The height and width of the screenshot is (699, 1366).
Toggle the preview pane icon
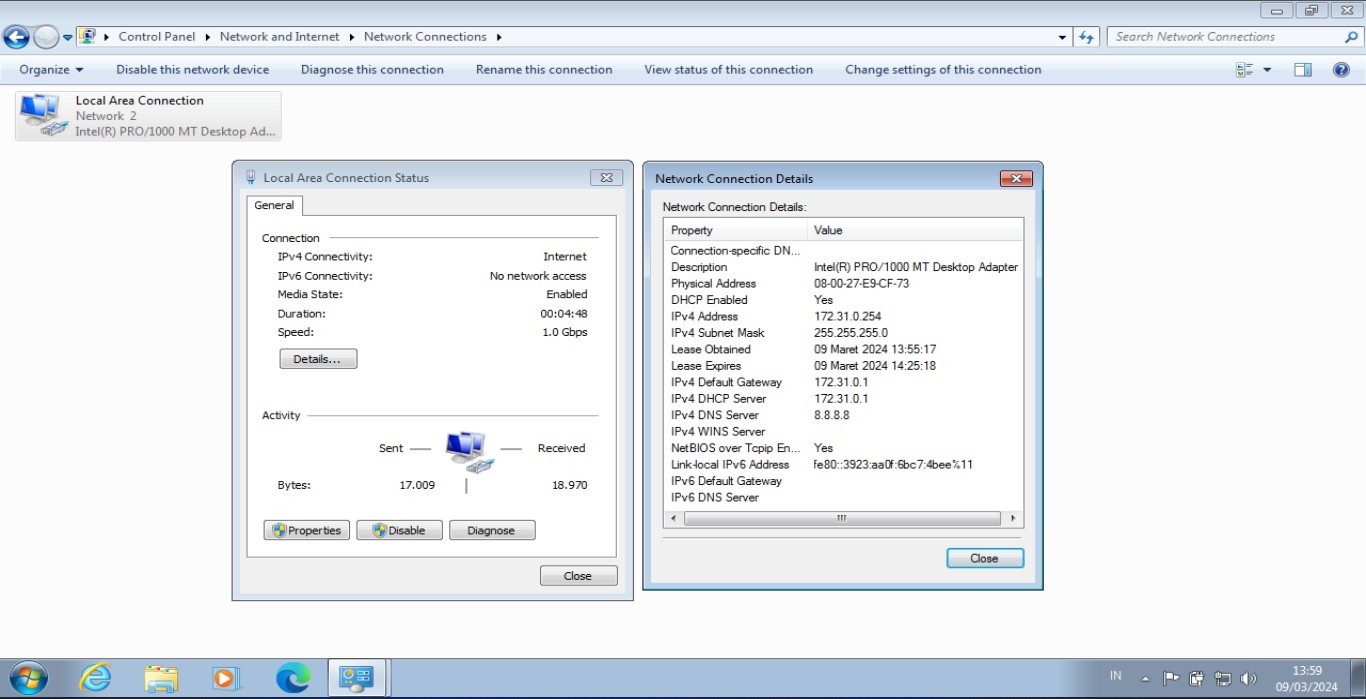[x=1302, y=70]
